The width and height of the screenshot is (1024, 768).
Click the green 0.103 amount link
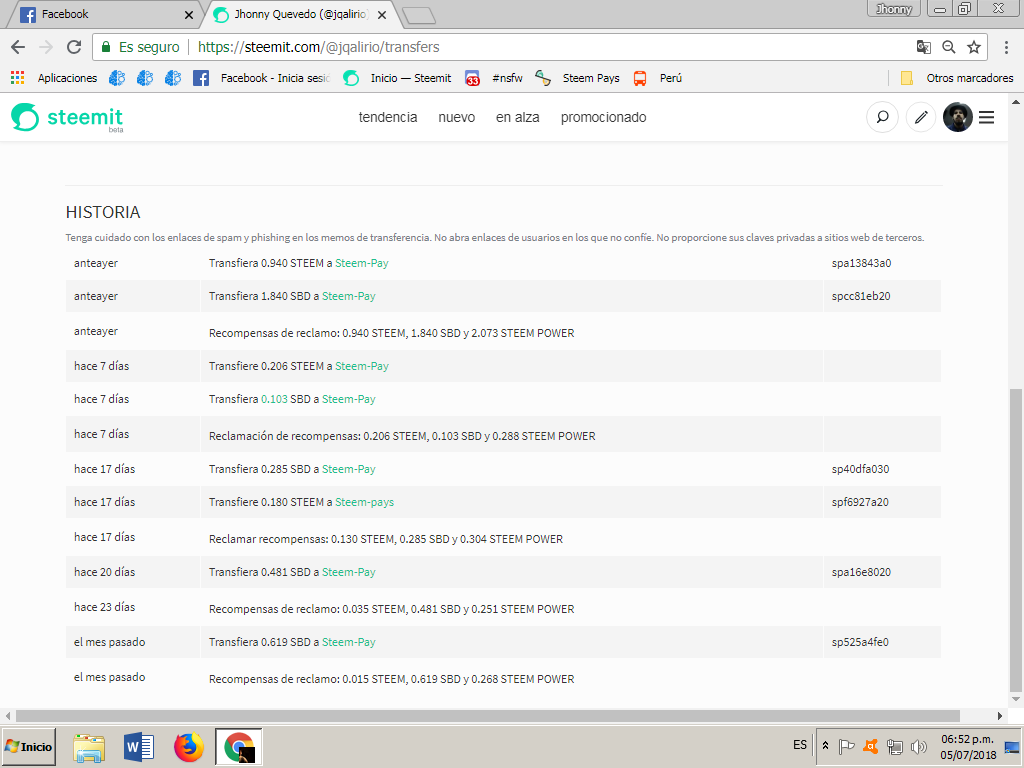(274, 399)
